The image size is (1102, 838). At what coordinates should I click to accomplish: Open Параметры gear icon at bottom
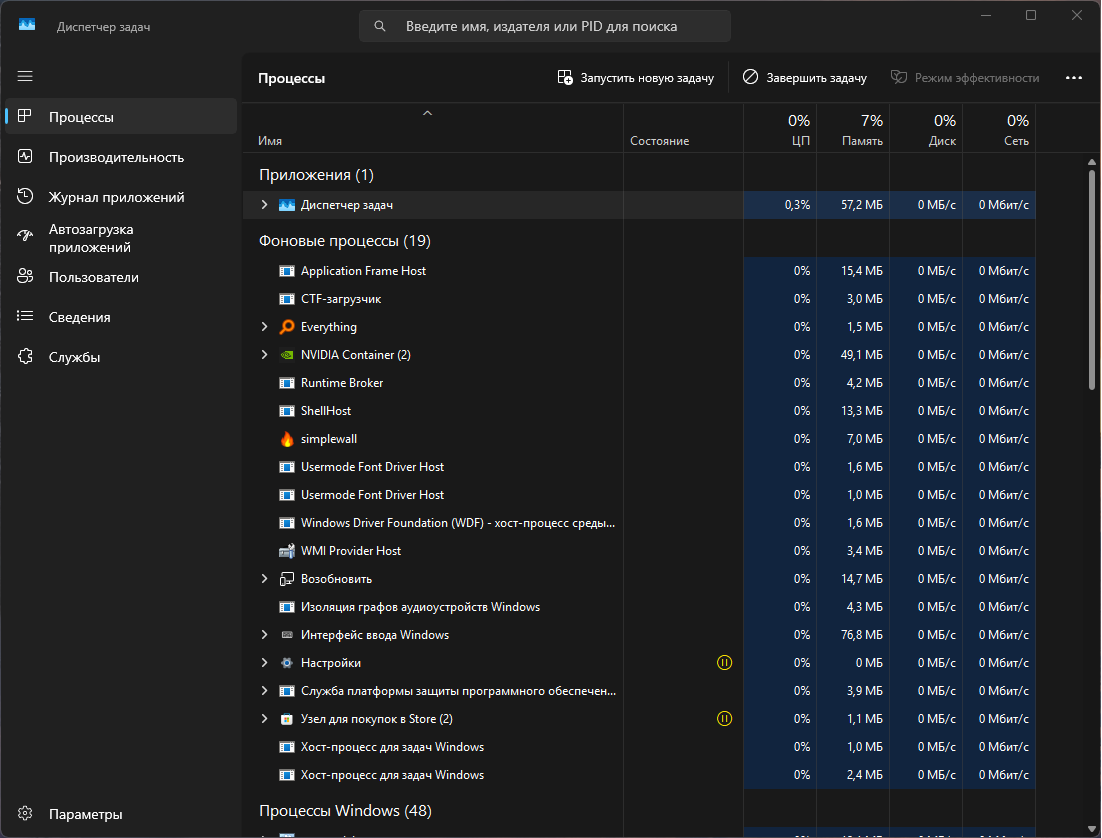click(x=25, y=813)
